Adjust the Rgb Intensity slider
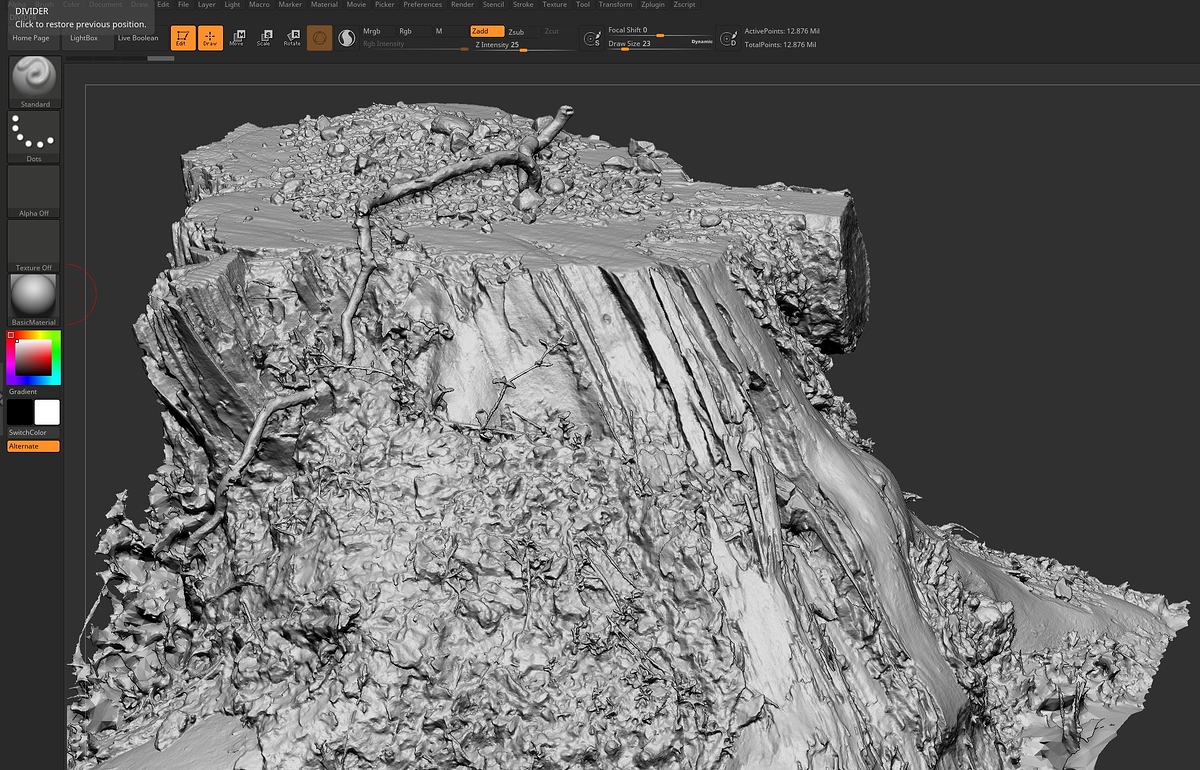 click(x=415, y=45)
